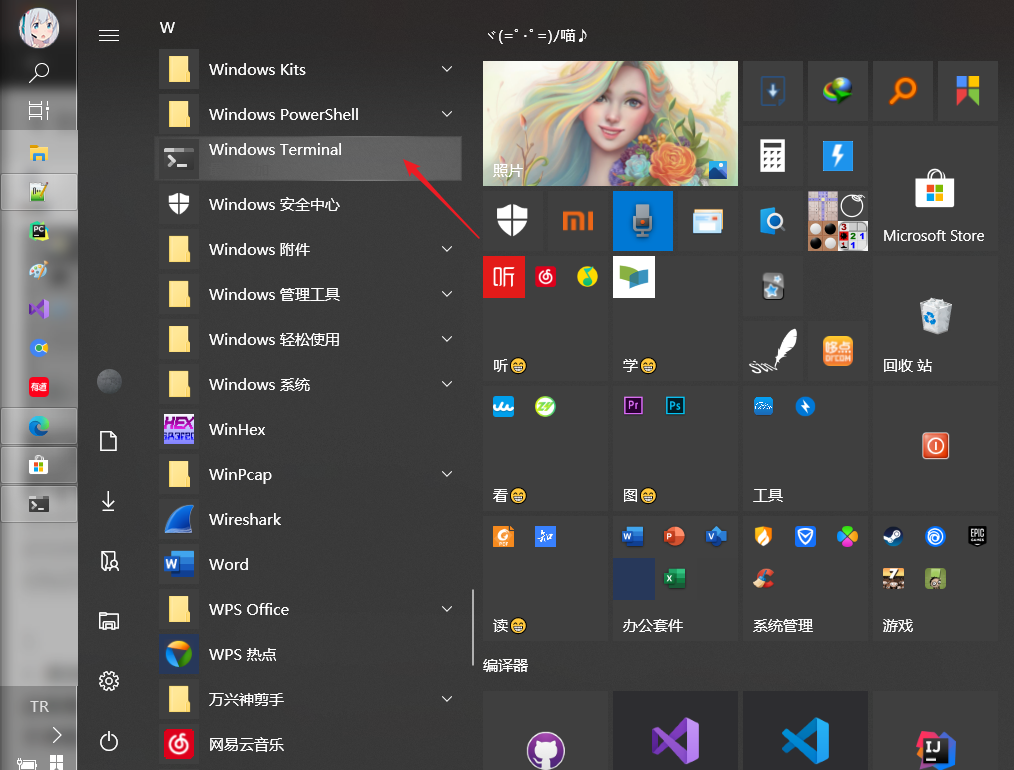
Task: Launch CCleaner from 系统管理 group
Action: click(763, 578)
